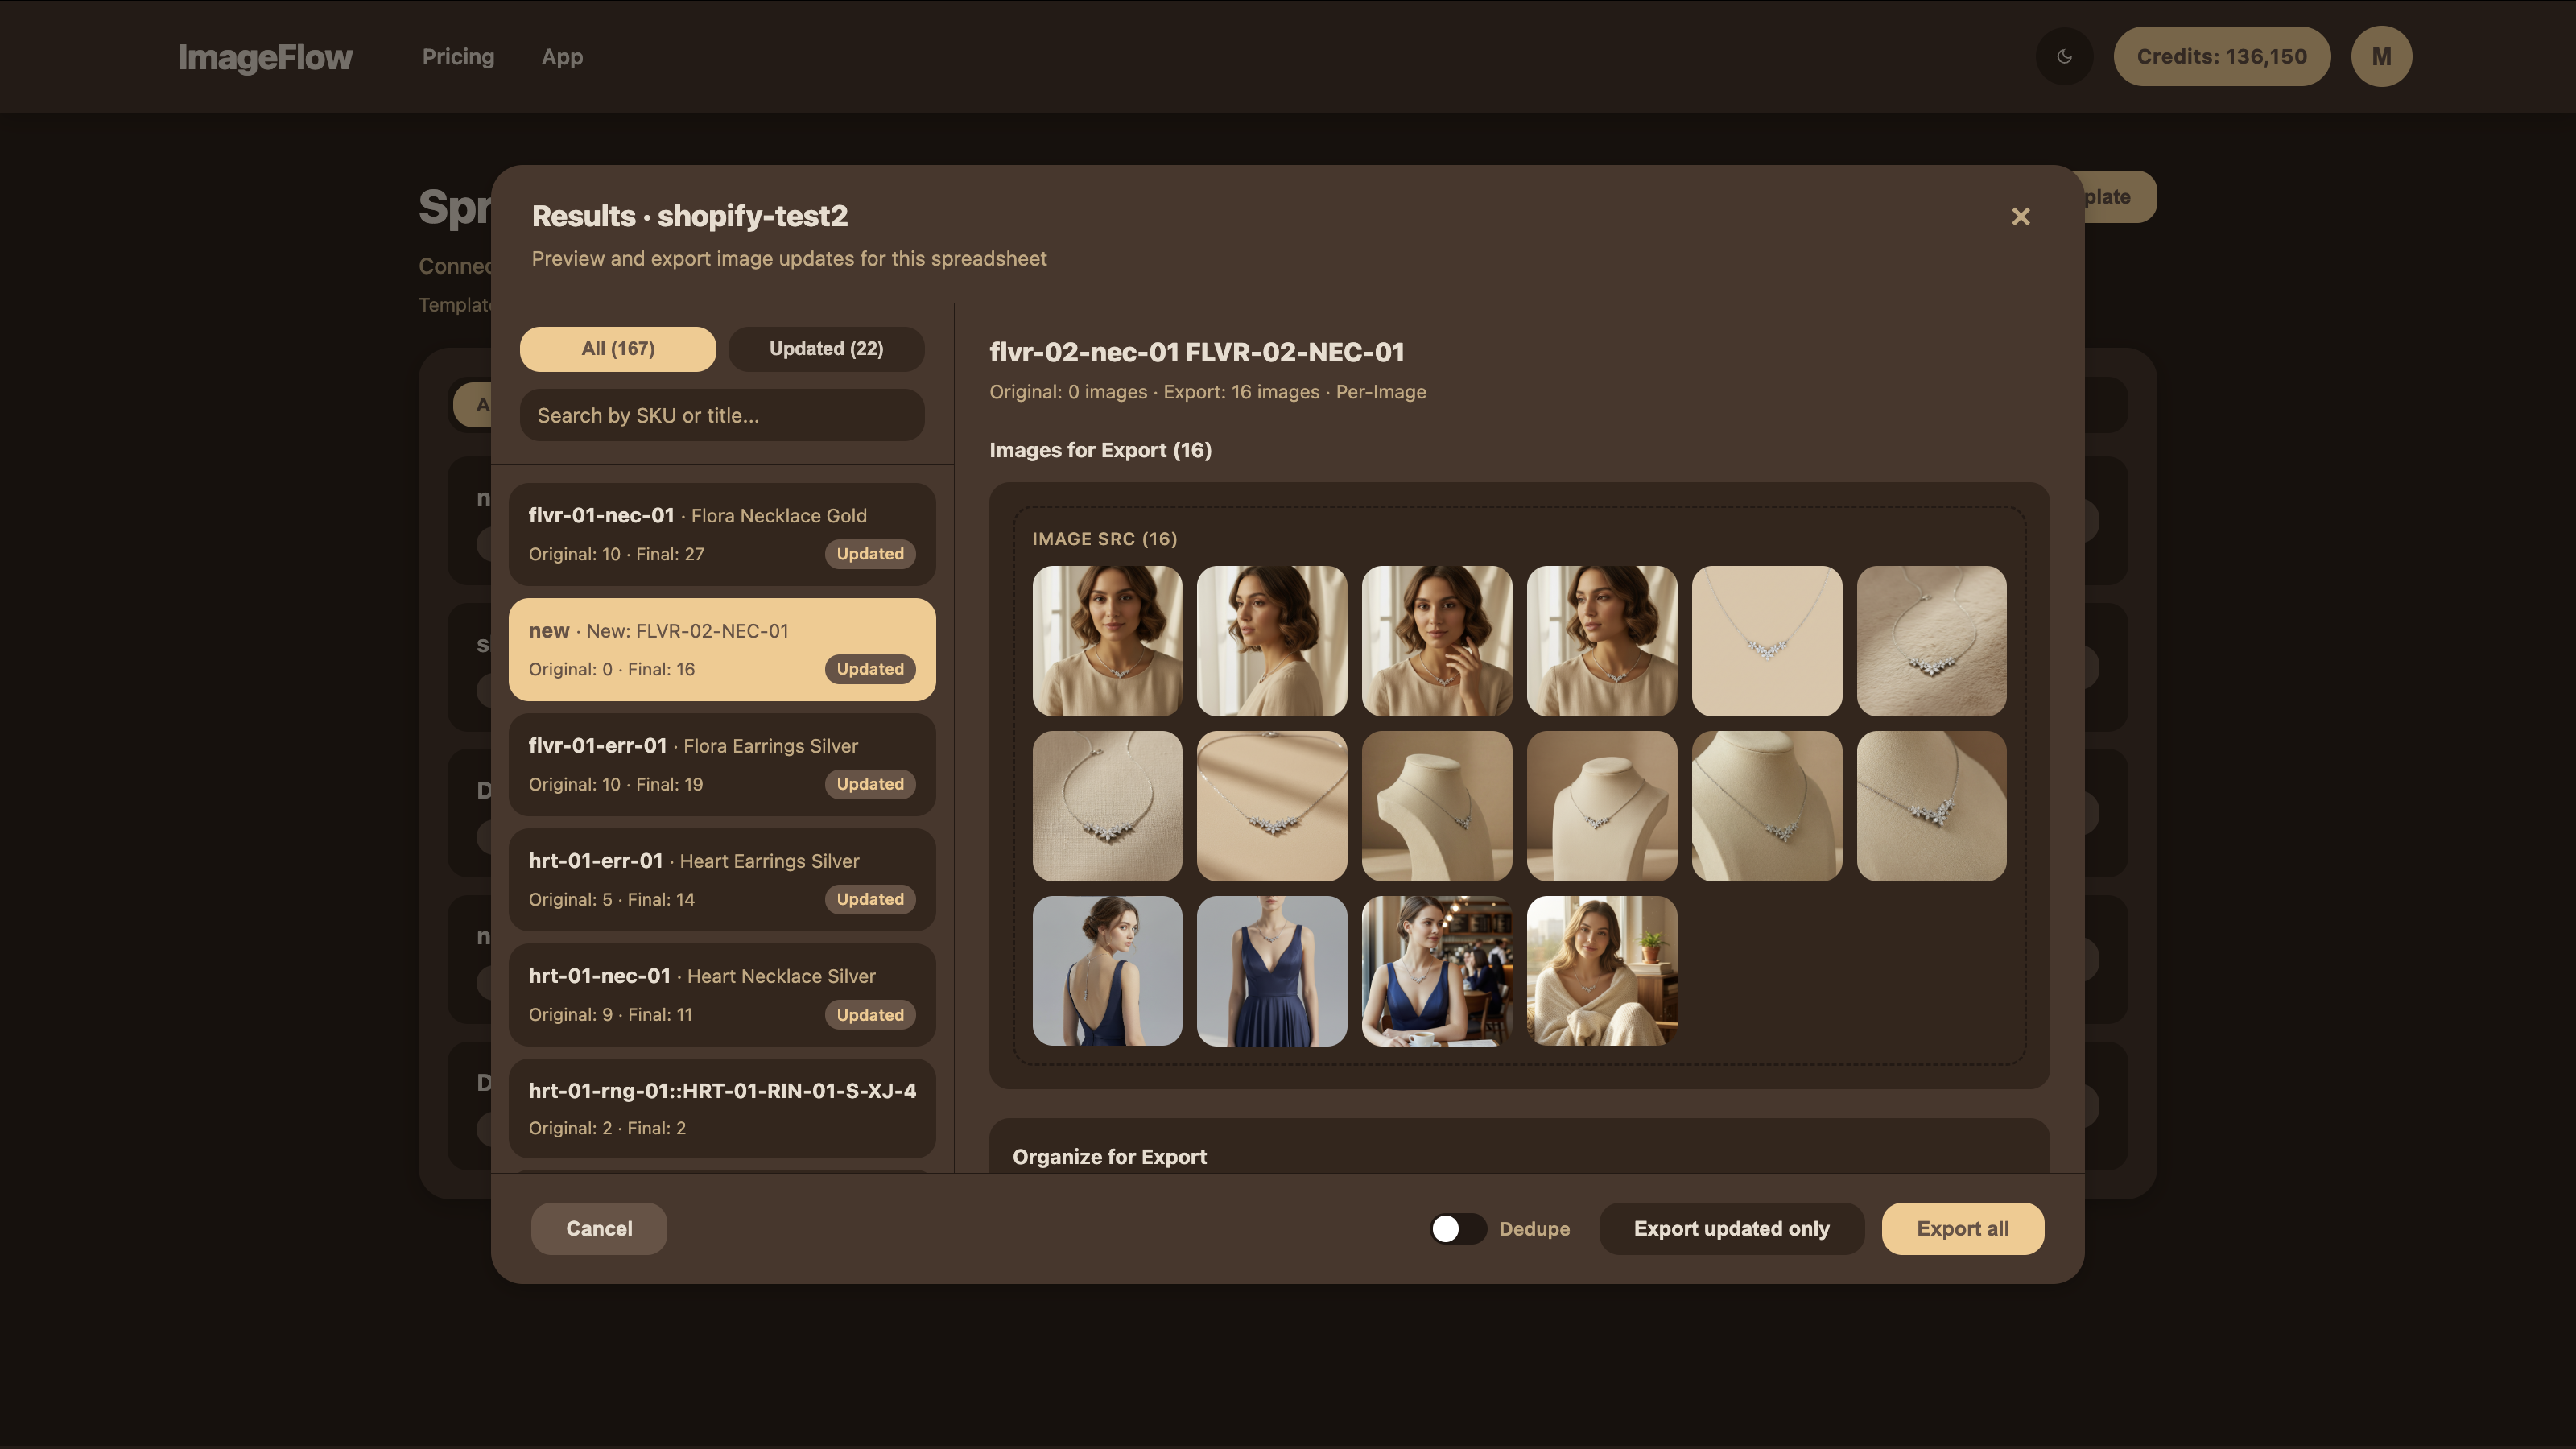Click the cafe scene model thumbnail
2576x1449 pixels.
pyautogui.click(x=1436, y=971)
